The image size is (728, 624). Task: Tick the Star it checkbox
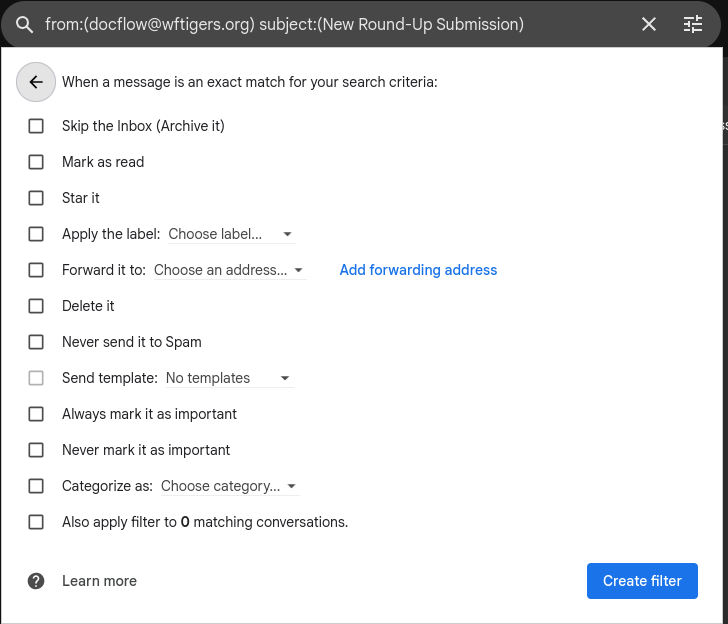pyautogui.click(x=36, y=198)
